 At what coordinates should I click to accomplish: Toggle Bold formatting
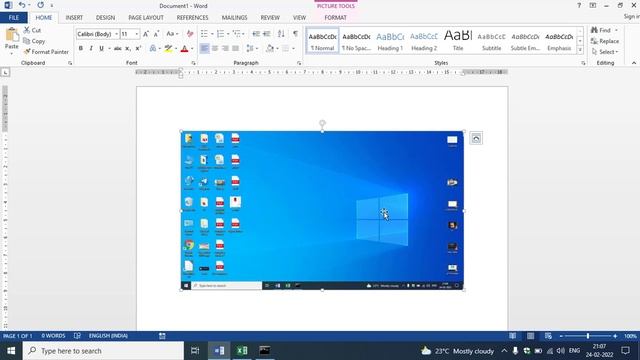[x=81, y=49]
